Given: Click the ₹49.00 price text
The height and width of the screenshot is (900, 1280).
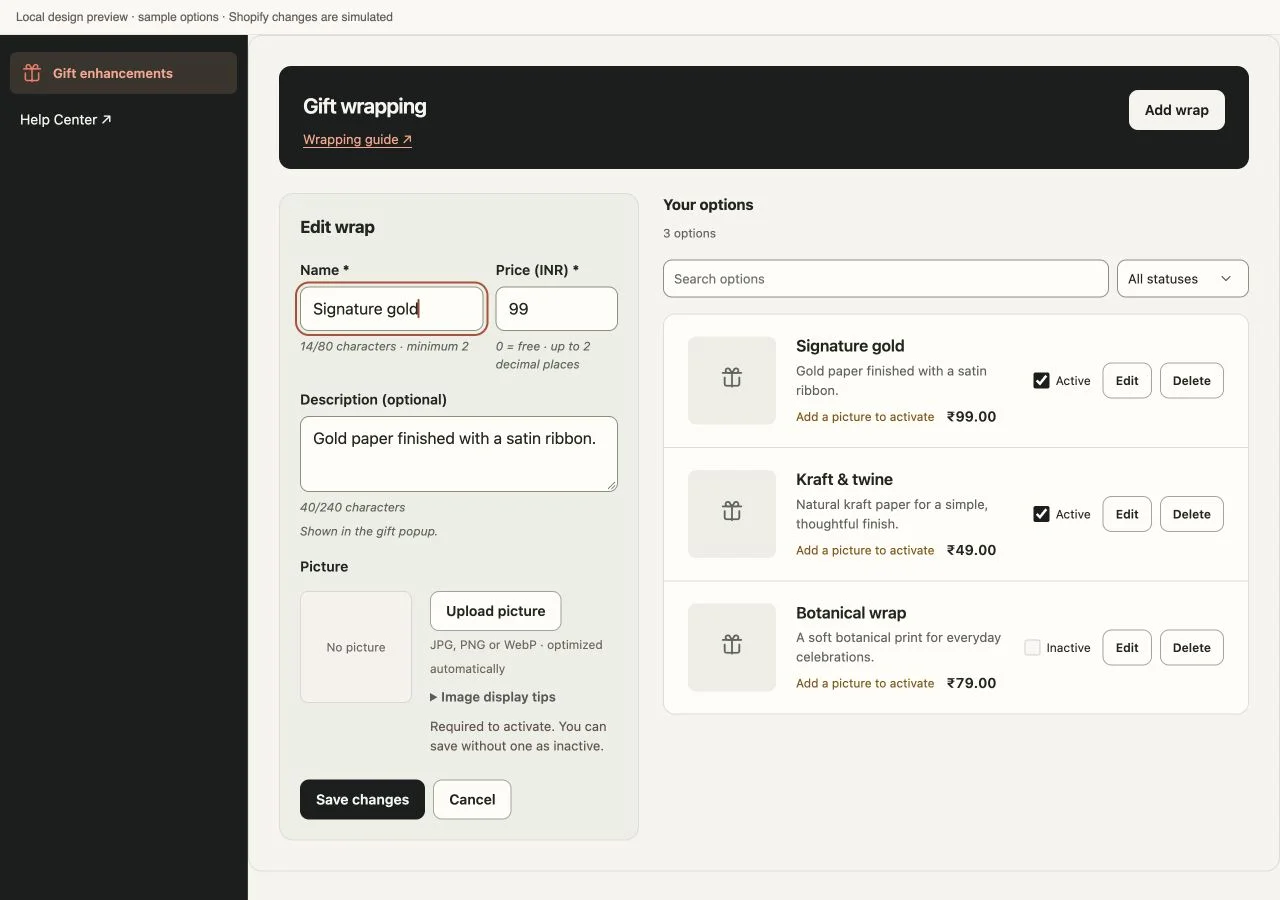Looking at the screenshot, I should [971, 550].
